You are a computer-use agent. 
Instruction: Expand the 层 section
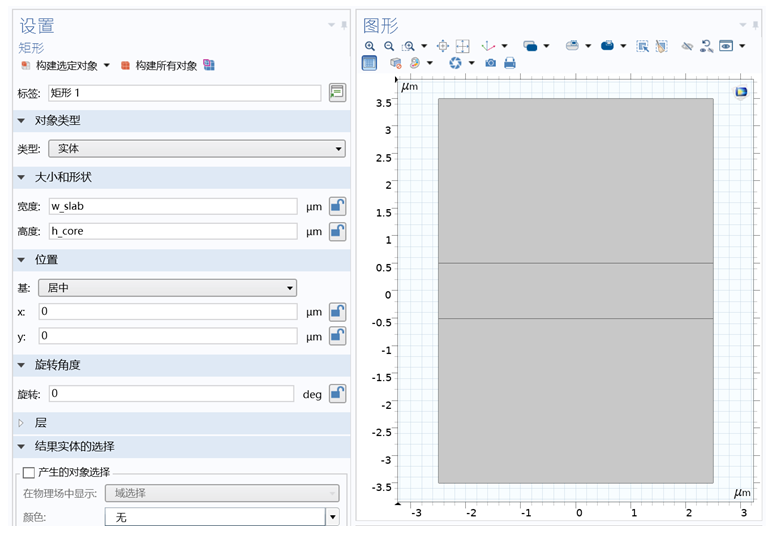tap(21, 423)
